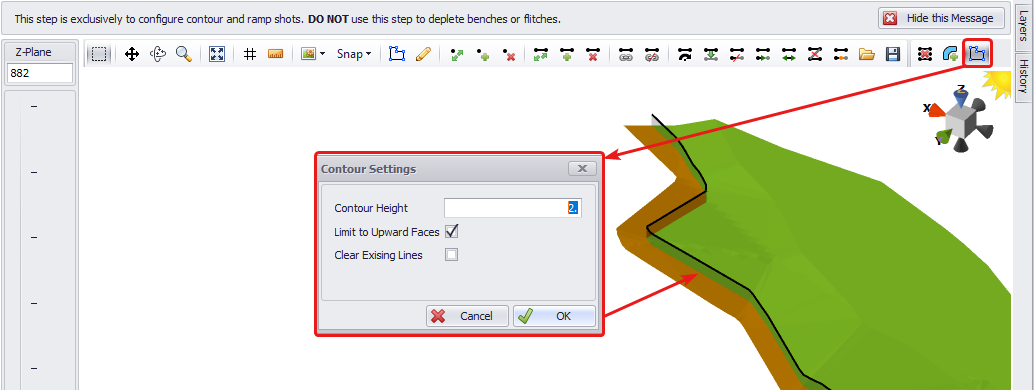The height and width of the screenshot is (391, 1034).
Task: Select the magnifying glass zoom tool
Action: tap(183, 54)
